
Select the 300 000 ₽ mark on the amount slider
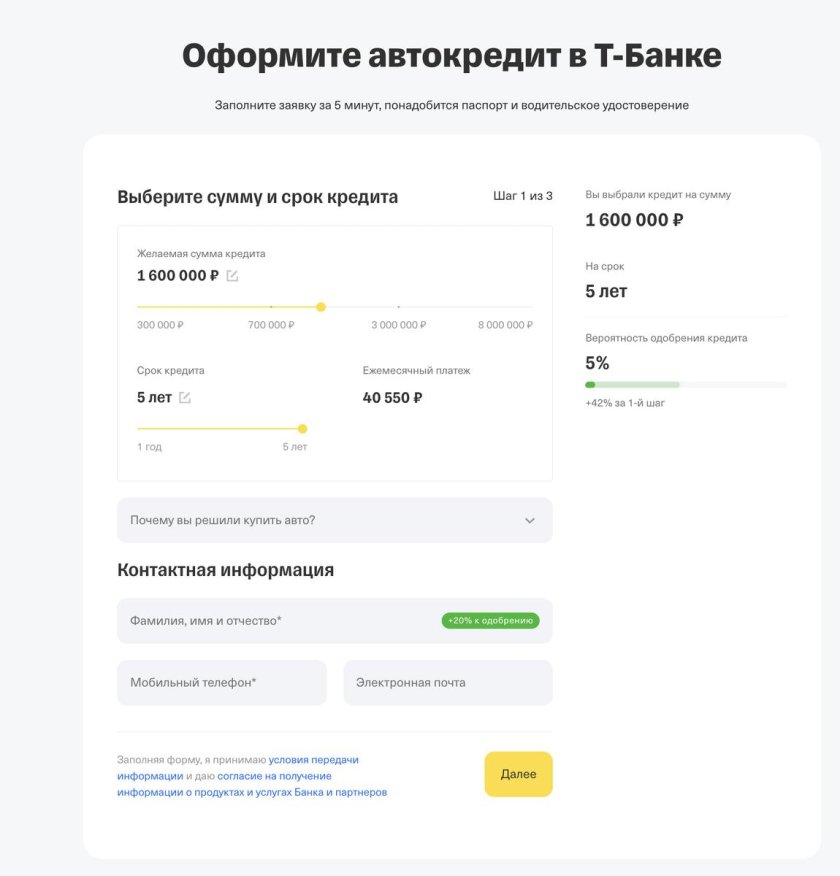point(160,325)
